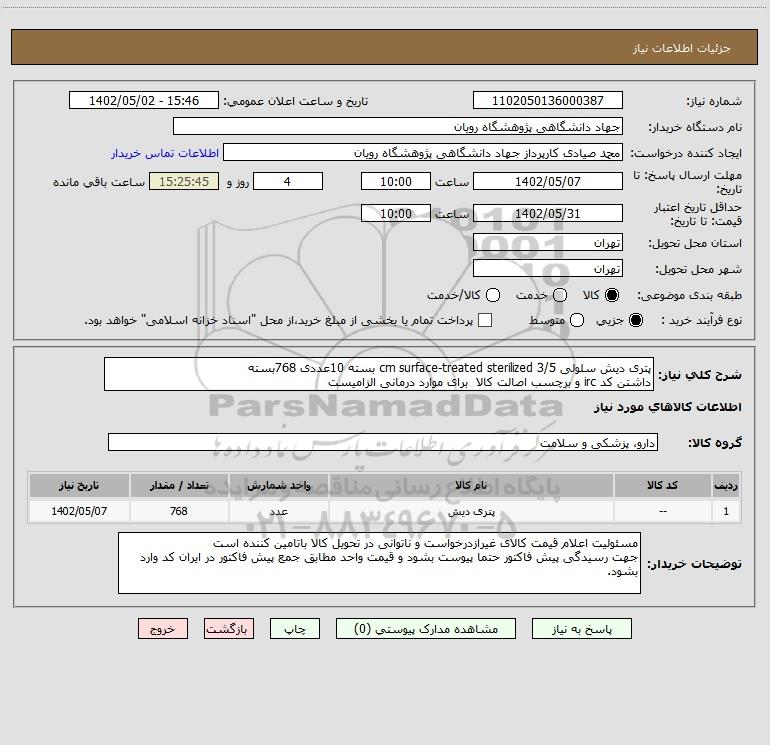Click the اطلاعات کالاهای مورد نیاز heading
This screenshot has height=745, width=770.
(668, 407)
